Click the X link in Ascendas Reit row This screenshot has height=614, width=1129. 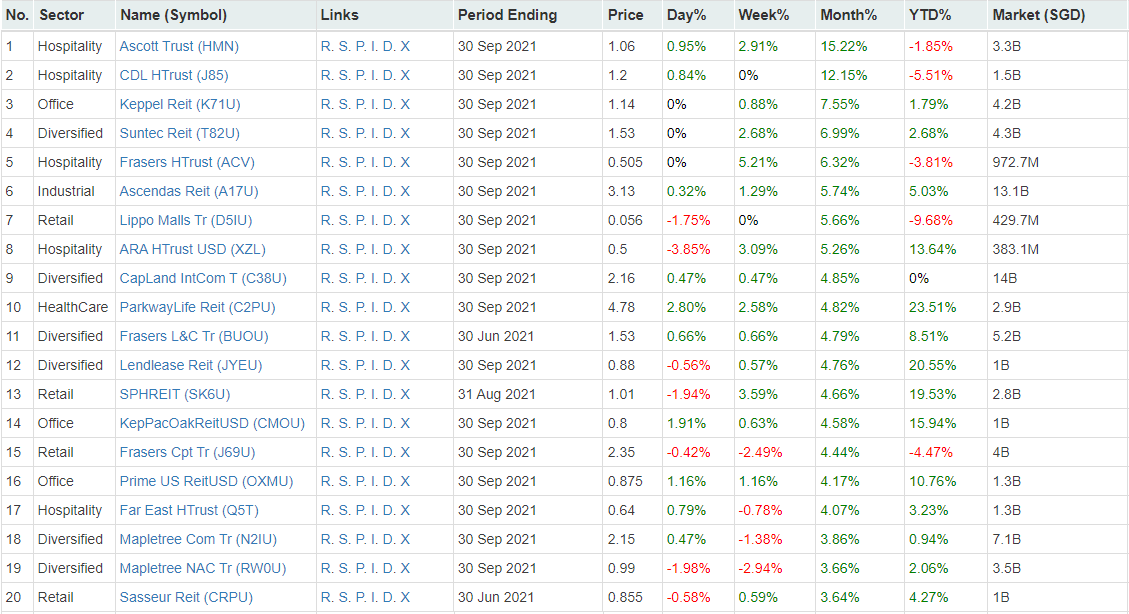tap(405, 191)
